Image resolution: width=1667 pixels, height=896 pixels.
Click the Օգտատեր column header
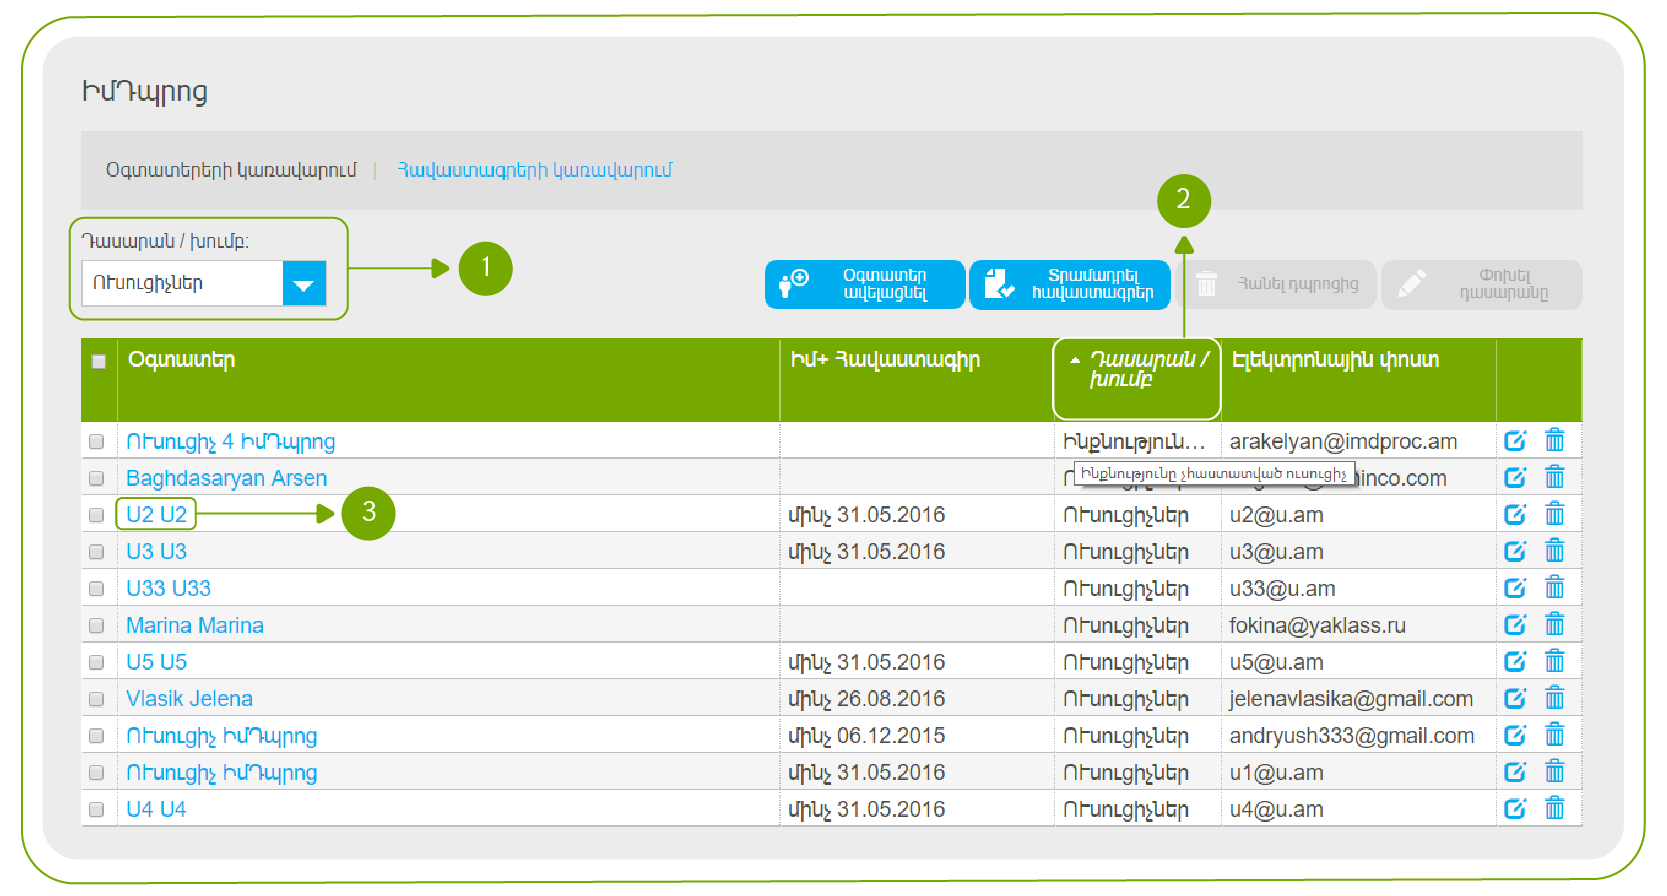tap(181, 360)
